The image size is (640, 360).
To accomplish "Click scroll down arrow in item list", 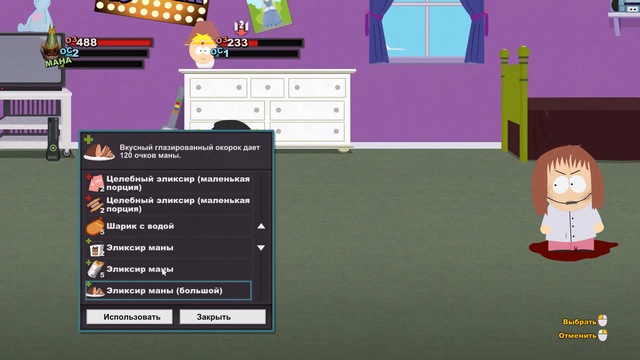I will (x=261, y=248).
